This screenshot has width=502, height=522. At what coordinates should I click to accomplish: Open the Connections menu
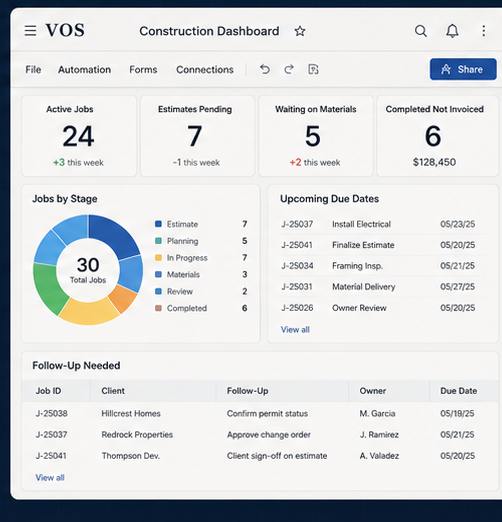205,70
